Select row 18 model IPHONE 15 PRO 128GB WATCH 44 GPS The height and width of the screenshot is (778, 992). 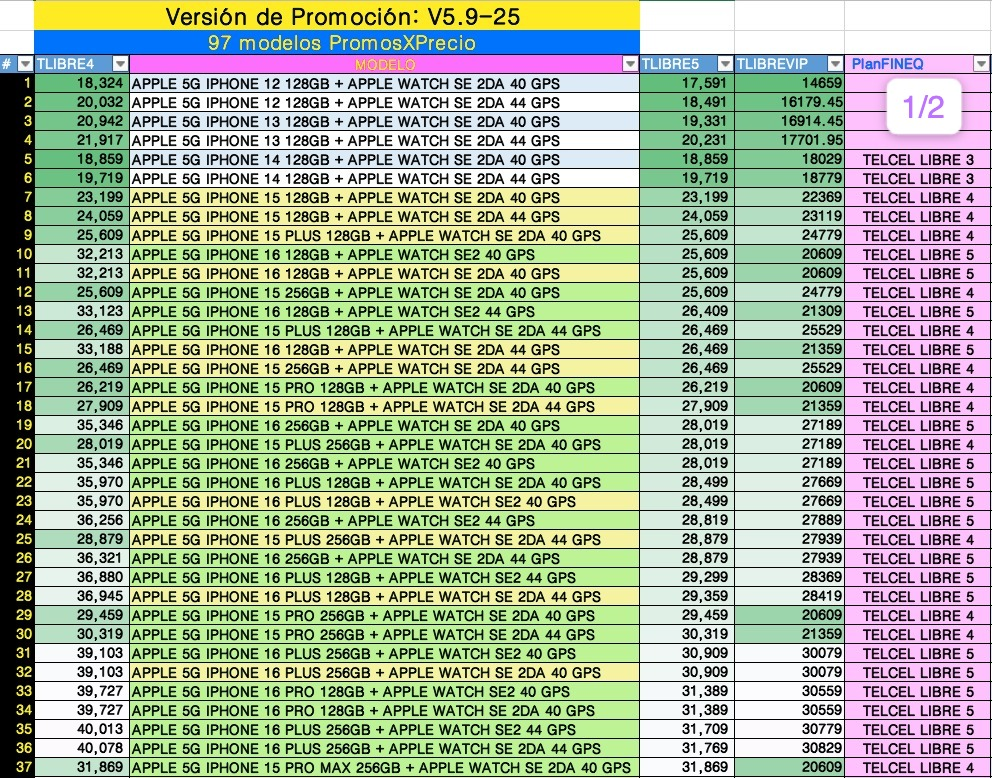385,406
